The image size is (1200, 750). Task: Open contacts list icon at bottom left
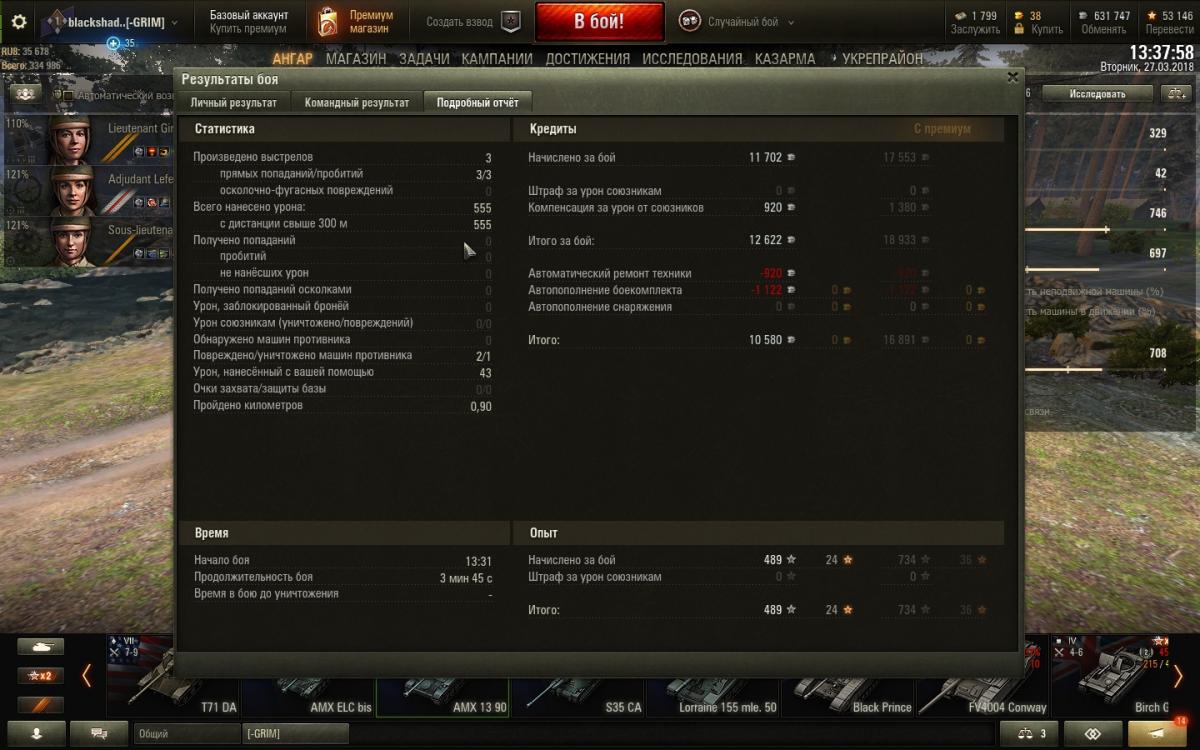tap(36, 733)
